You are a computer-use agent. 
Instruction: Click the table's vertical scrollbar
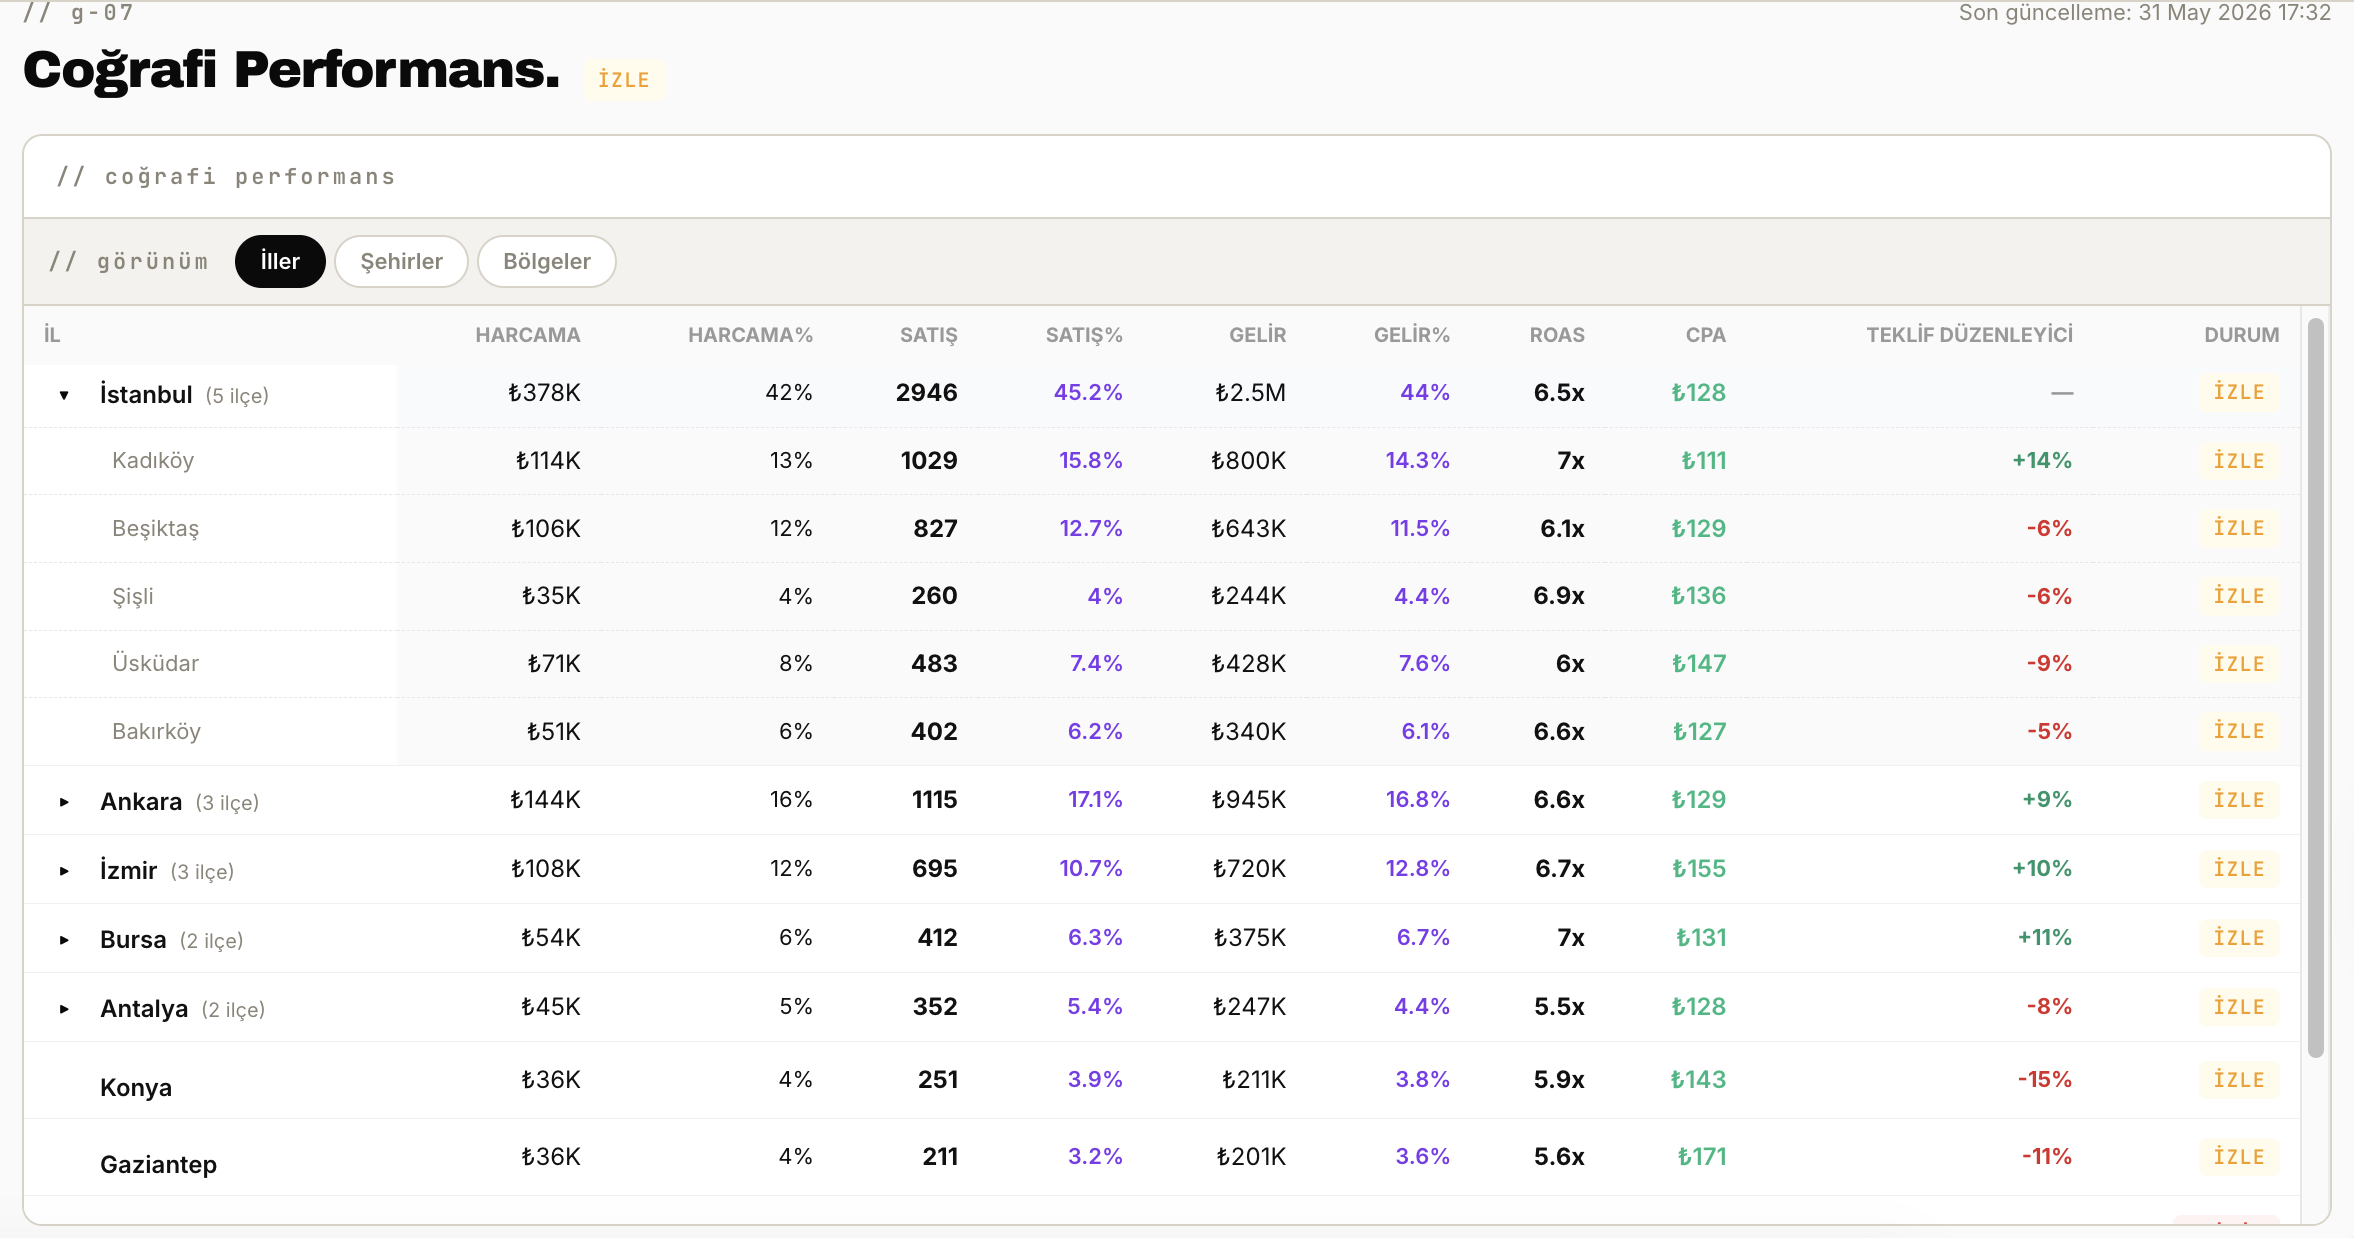tap(2316, 688)
